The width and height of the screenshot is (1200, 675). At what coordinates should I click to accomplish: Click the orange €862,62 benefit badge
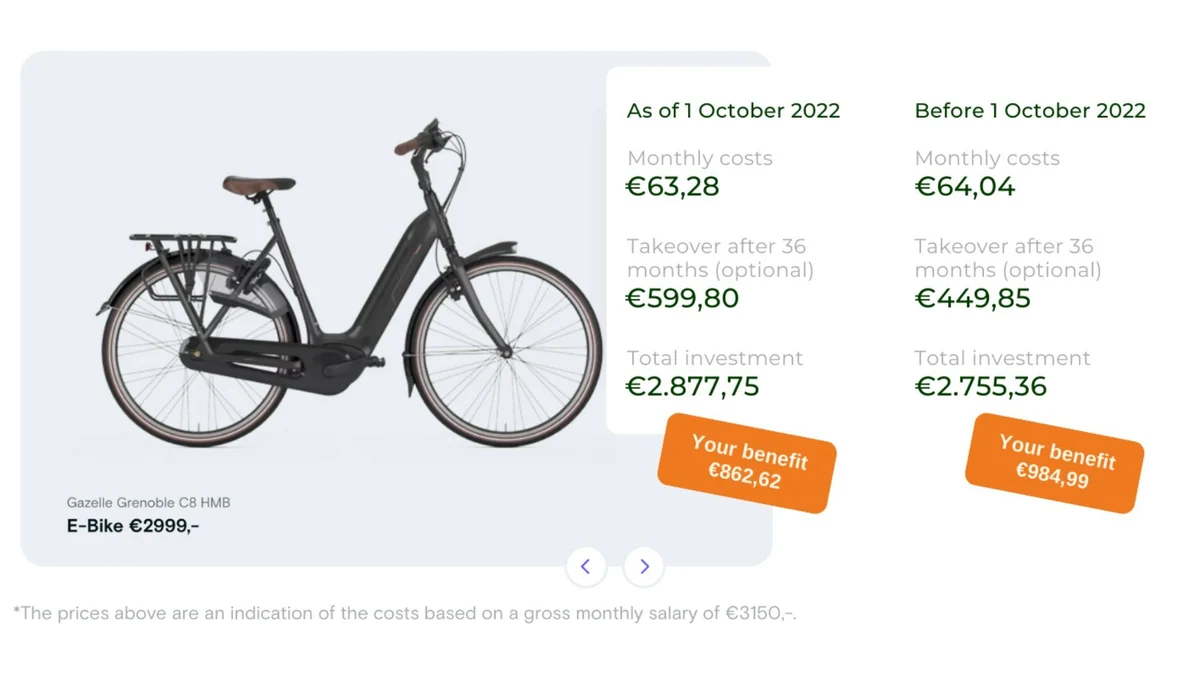click(747, 462)
